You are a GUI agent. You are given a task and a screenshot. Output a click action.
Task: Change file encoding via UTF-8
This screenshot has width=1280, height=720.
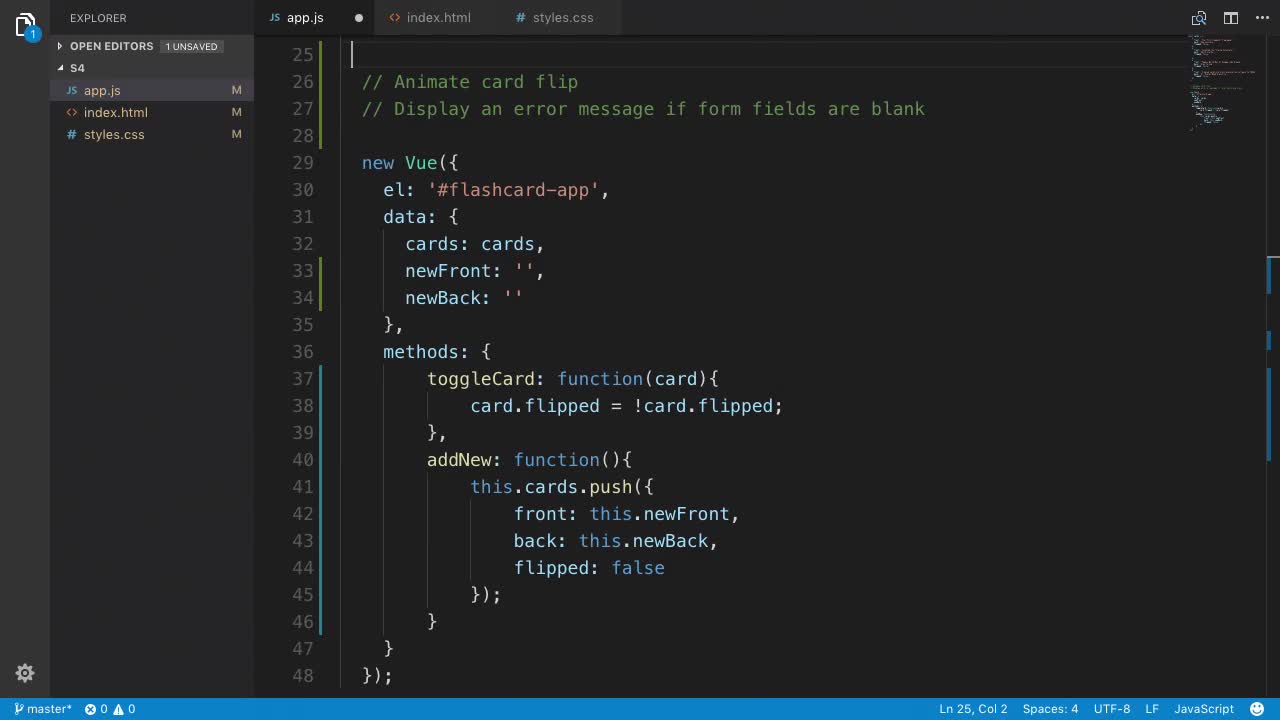pyautogui.click(x=1112, y=709)
